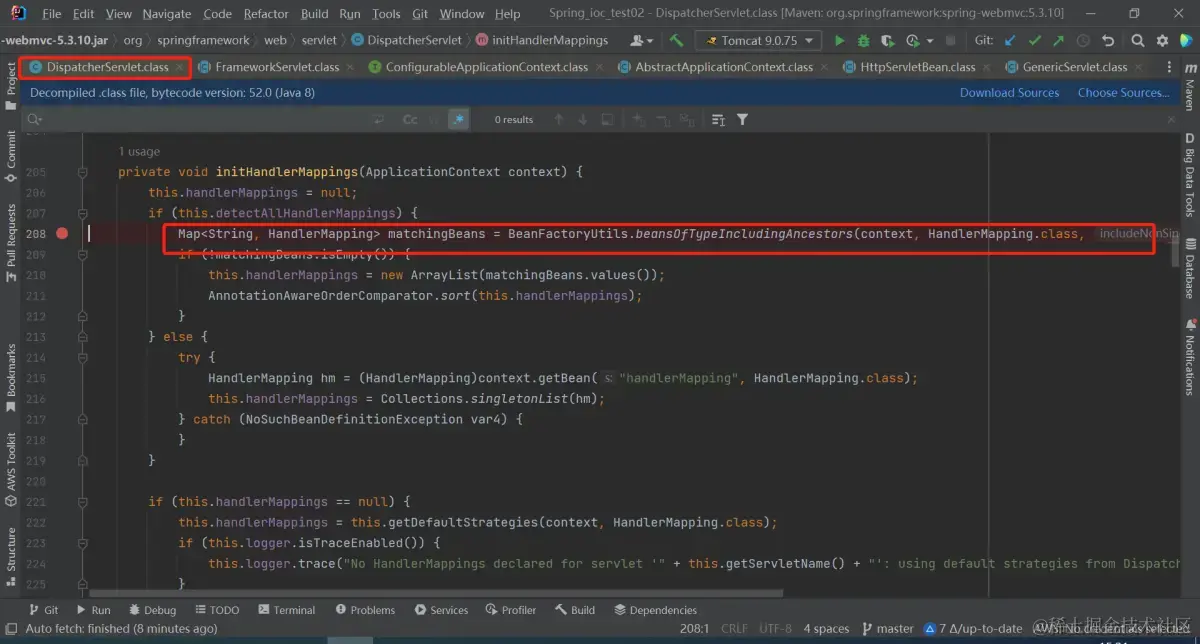The height and width of the screenshot is (644, 1200).
Task: Open the Navigate menu
Action: pyautogui.click(x=166, y=14)
